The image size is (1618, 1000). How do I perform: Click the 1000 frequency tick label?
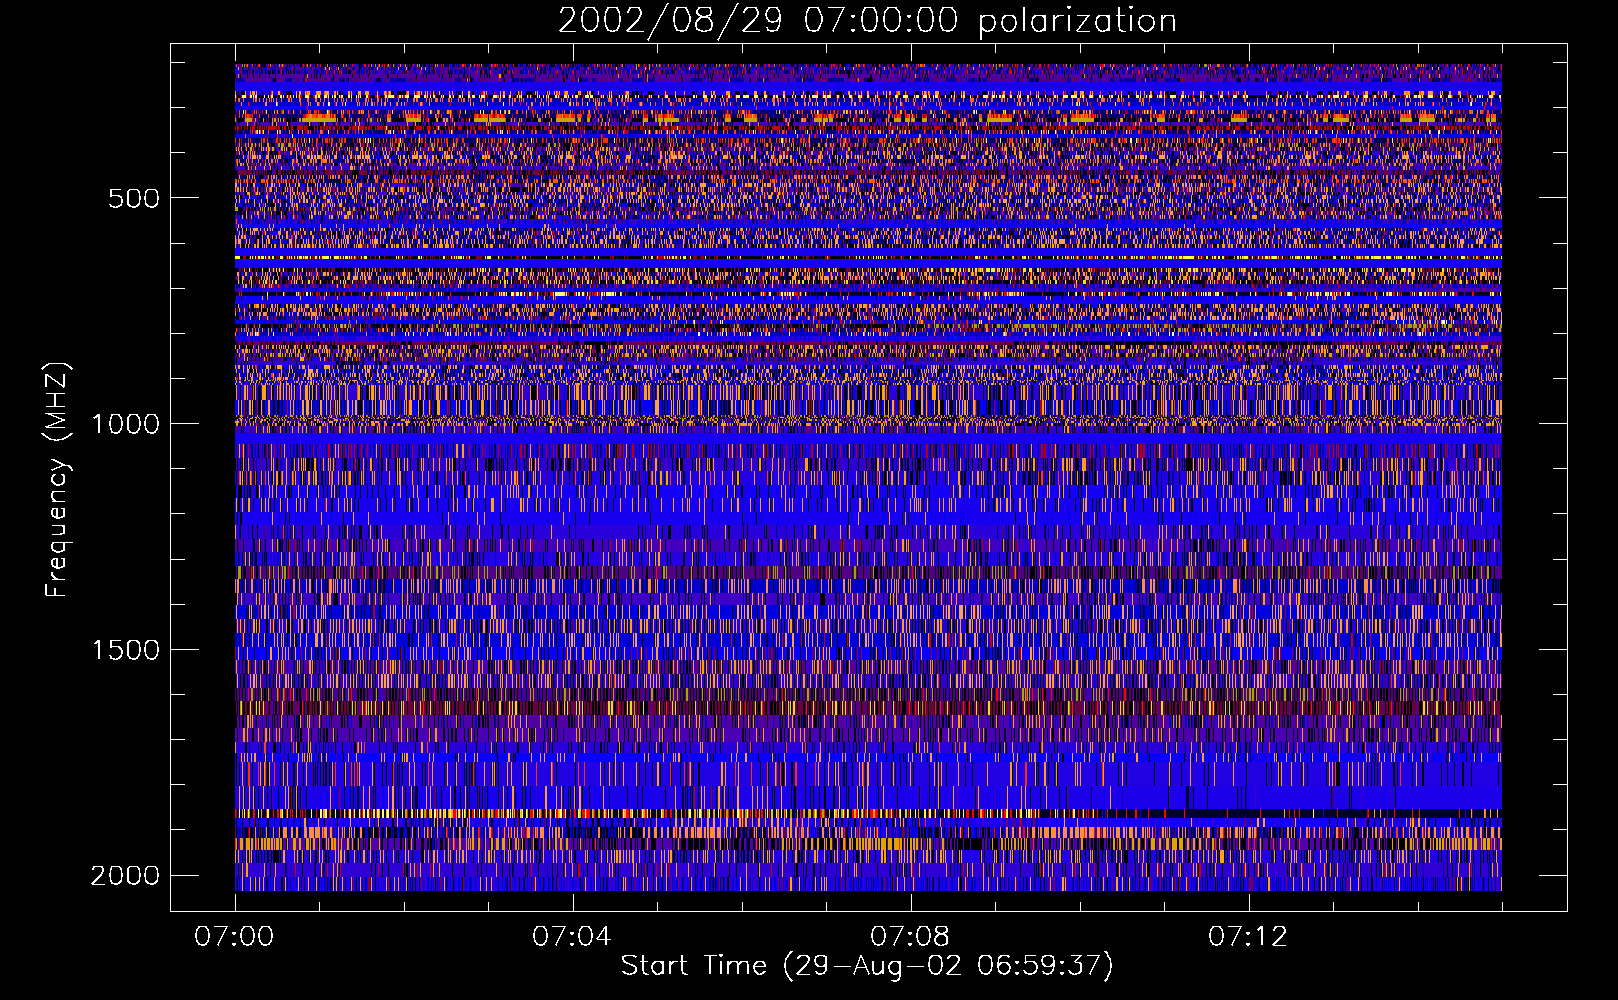tap(126, 424)
